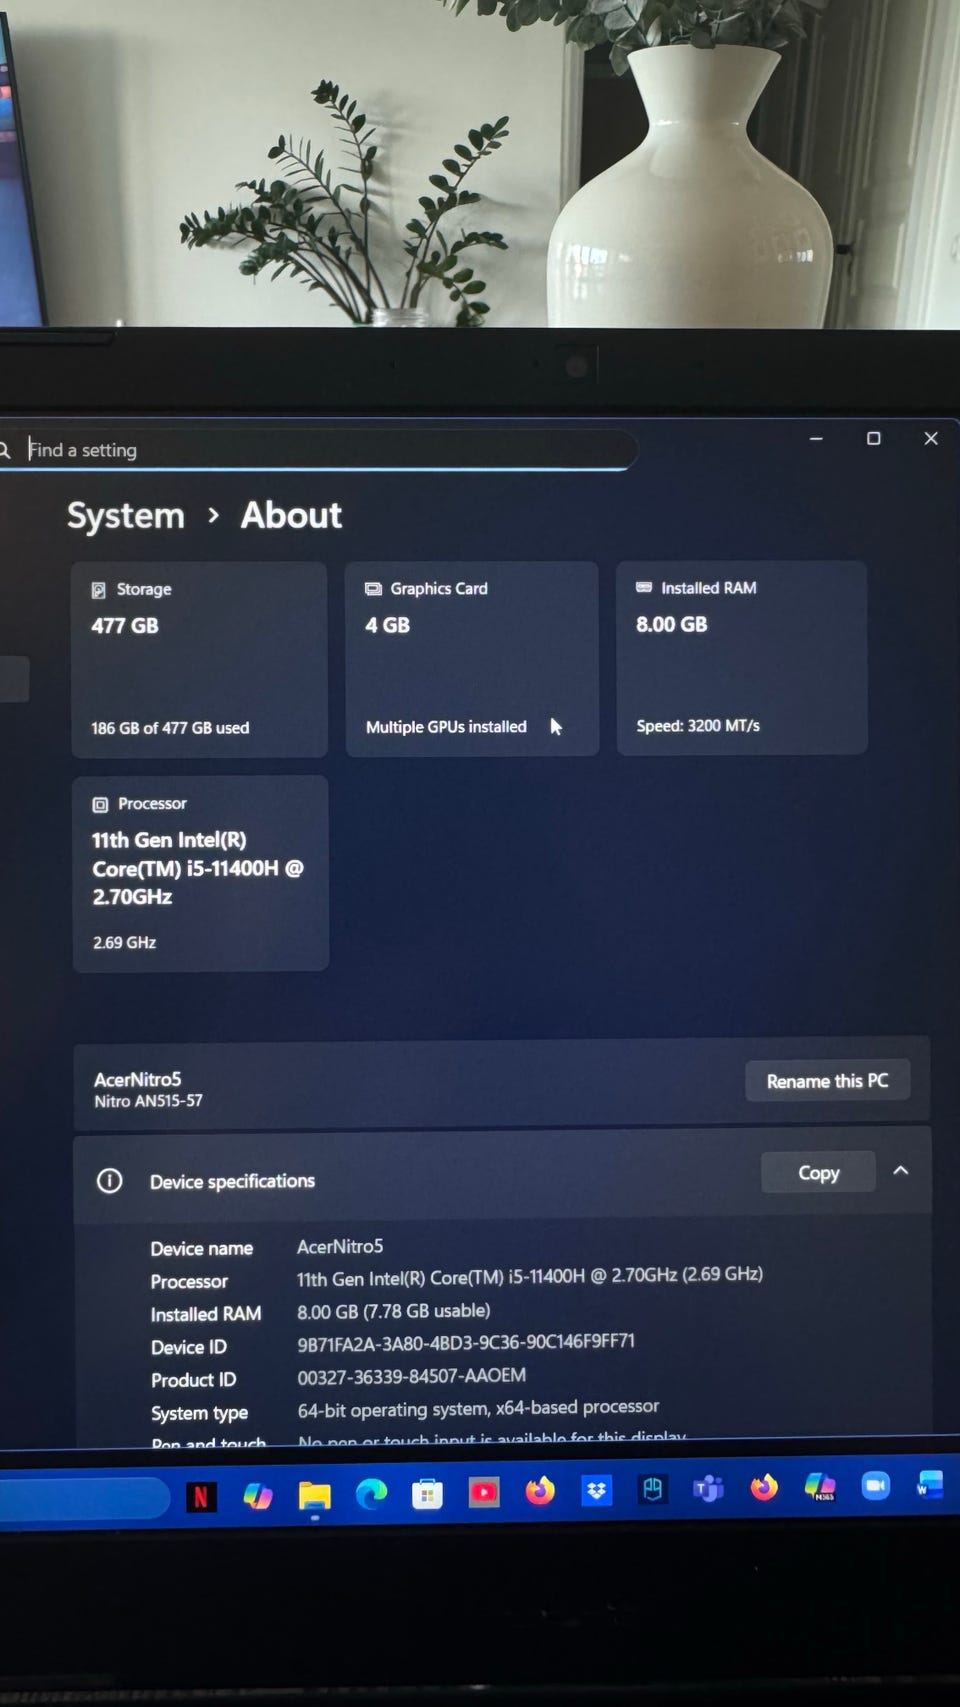This screenshot has height=1707, width=960.
Task: Click the Windows taskbar search pill
Action: (x=84, y=1498)
